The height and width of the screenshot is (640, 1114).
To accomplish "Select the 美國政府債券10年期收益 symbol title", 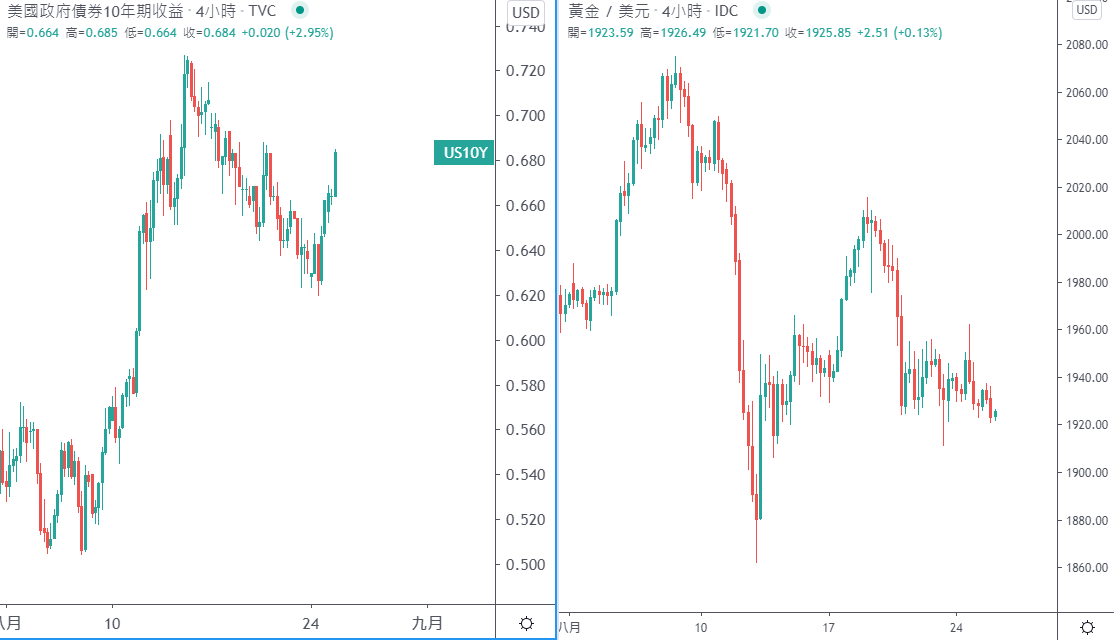I will click(x=95, y=11).
